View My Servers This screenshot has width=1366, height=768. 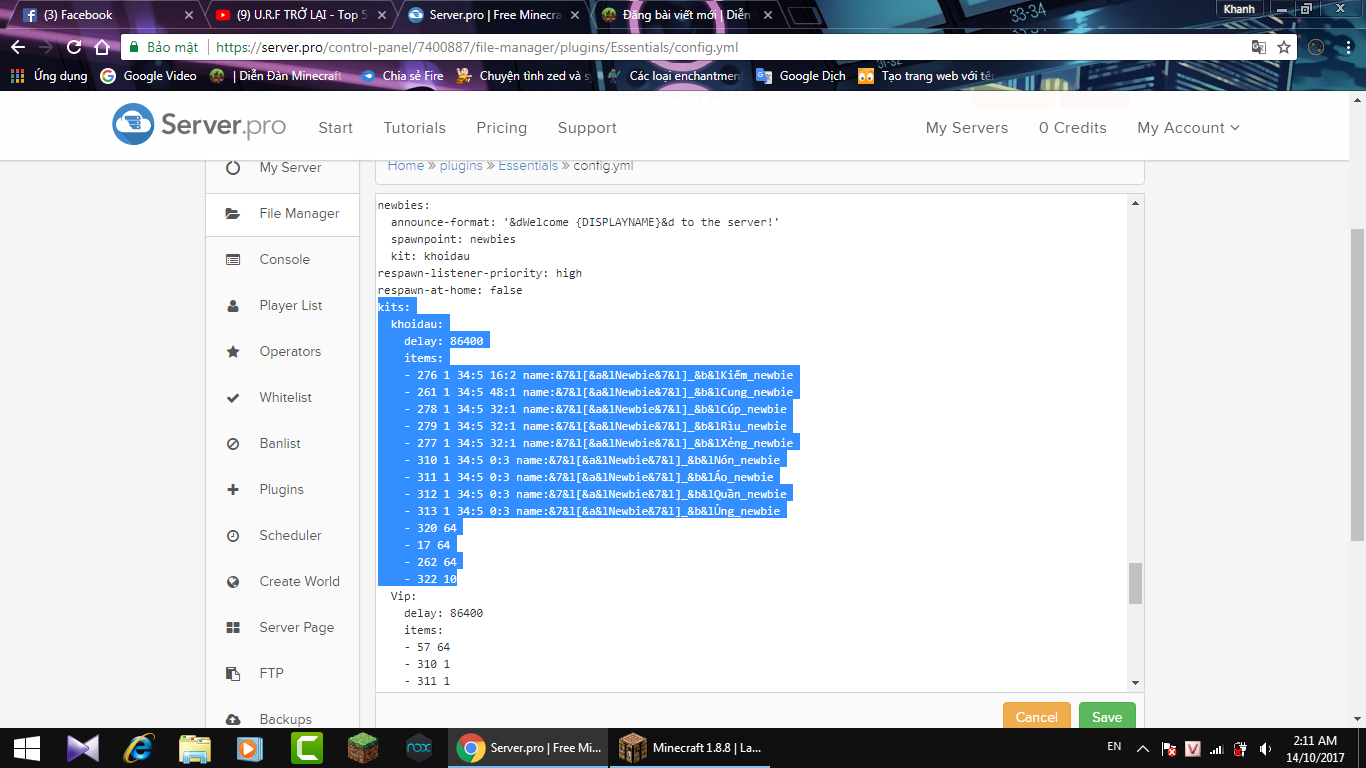tap(967, 128)
